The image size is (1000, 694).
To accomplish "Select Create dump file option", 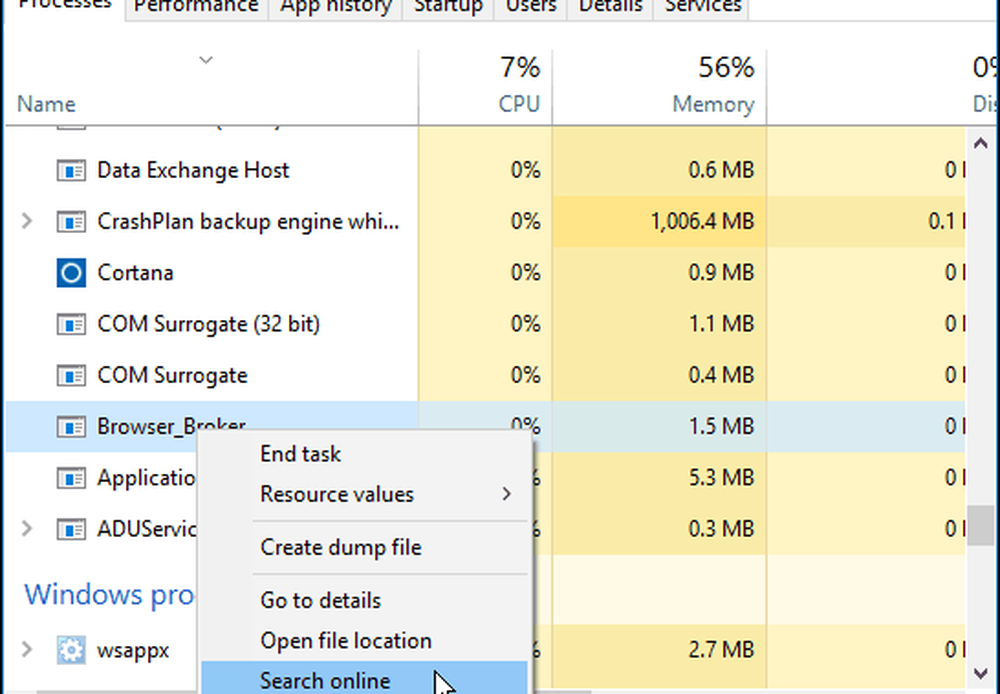I will [x=340, y=548].
